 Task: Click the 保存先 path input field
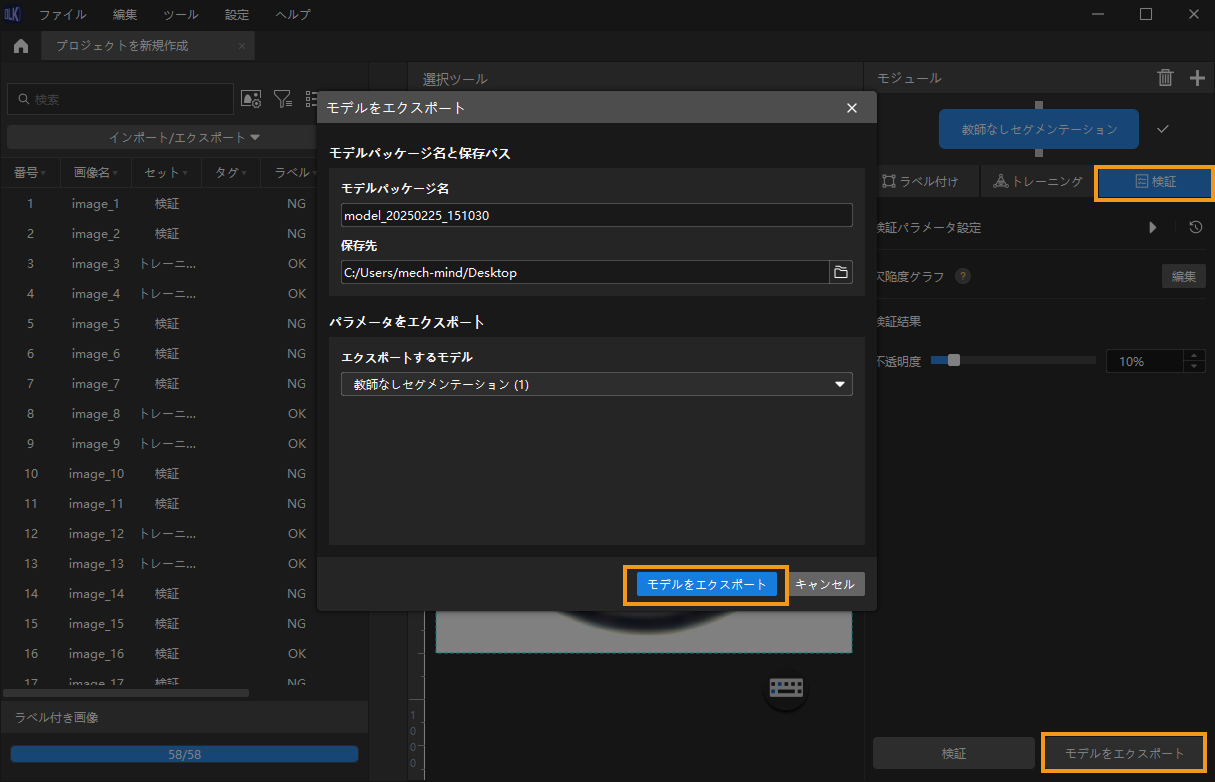pos(585,272)
